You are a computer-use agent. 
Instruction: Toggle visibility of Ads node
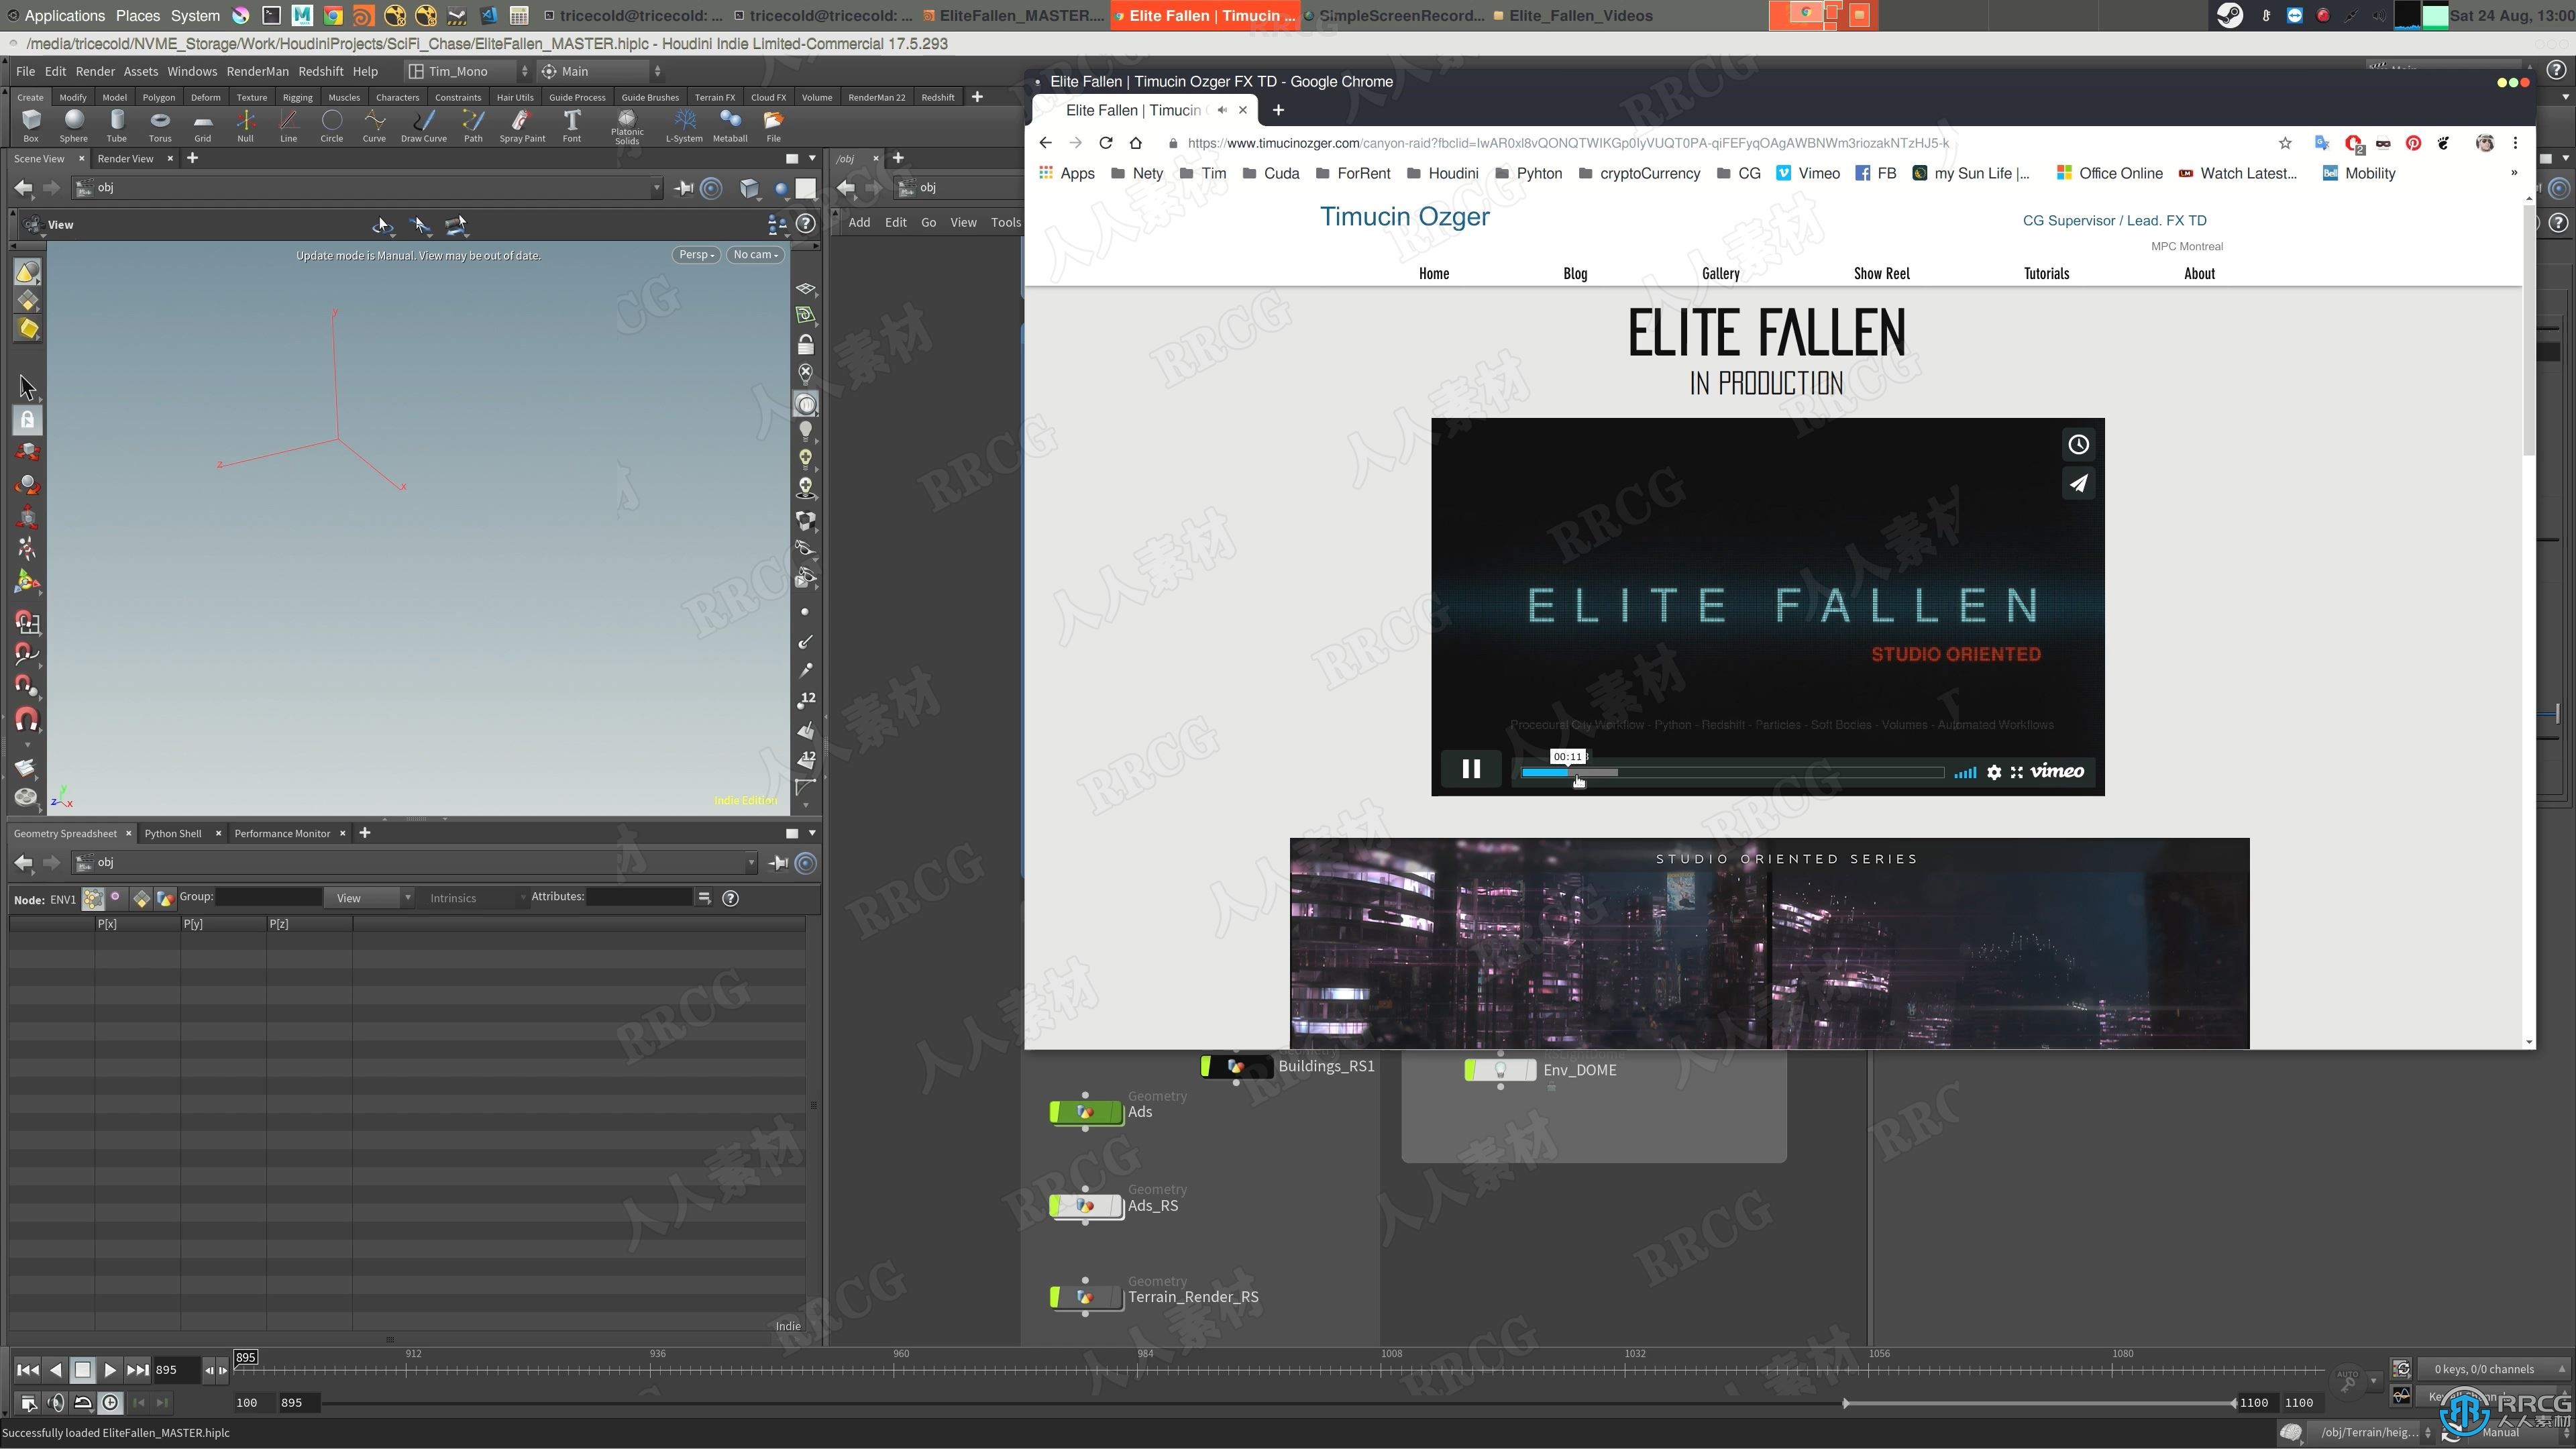[x=1057, y=1111]
